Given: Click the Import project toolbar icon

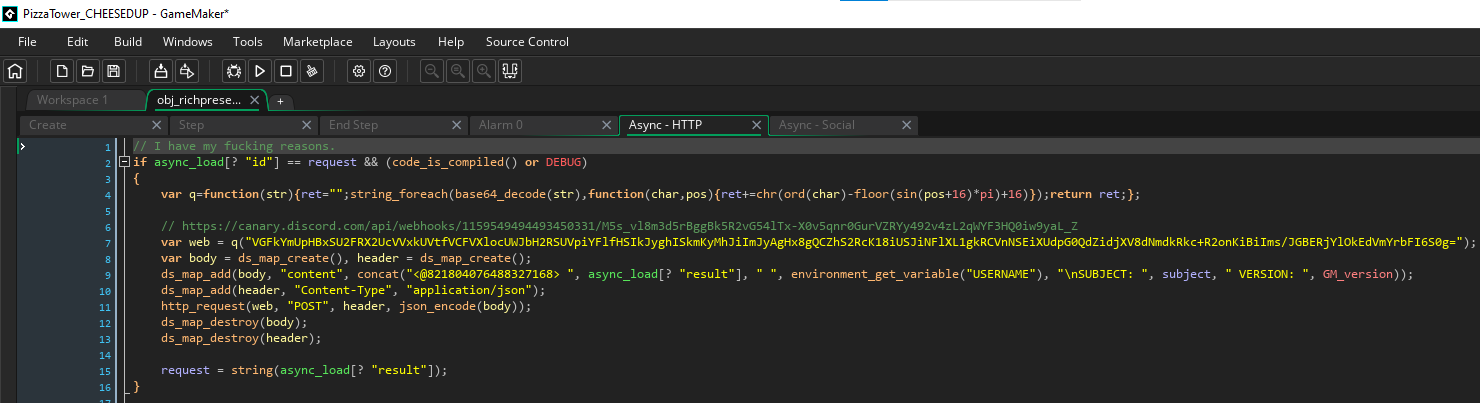Looking at the screenshot, I should click(x=160, y=71).
